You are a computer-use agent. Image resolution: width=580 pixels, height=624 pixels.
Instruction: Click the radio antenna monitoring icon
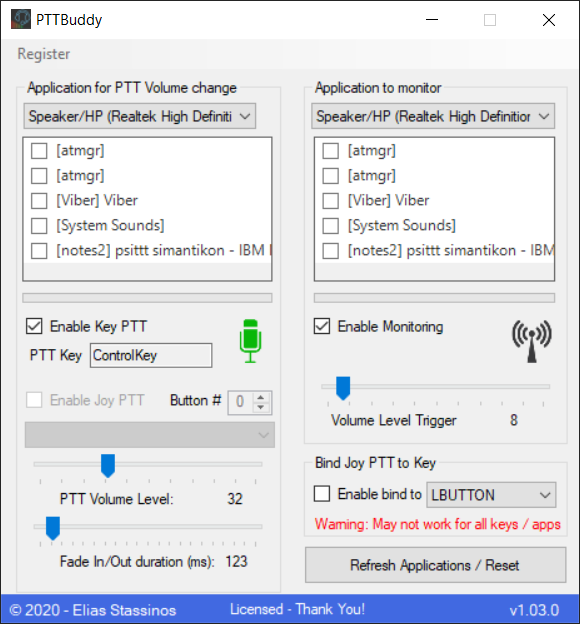coord(531,341)
